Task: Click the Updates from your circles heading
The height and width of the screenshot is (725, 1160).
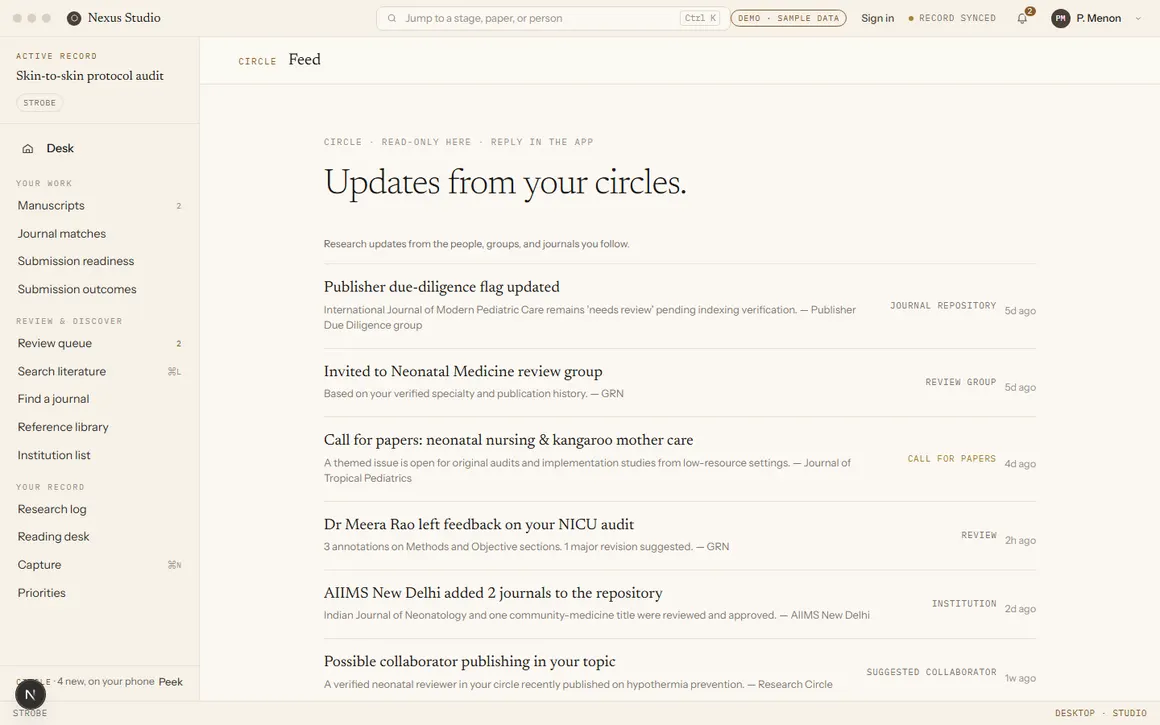Action: tap(505, 183)
